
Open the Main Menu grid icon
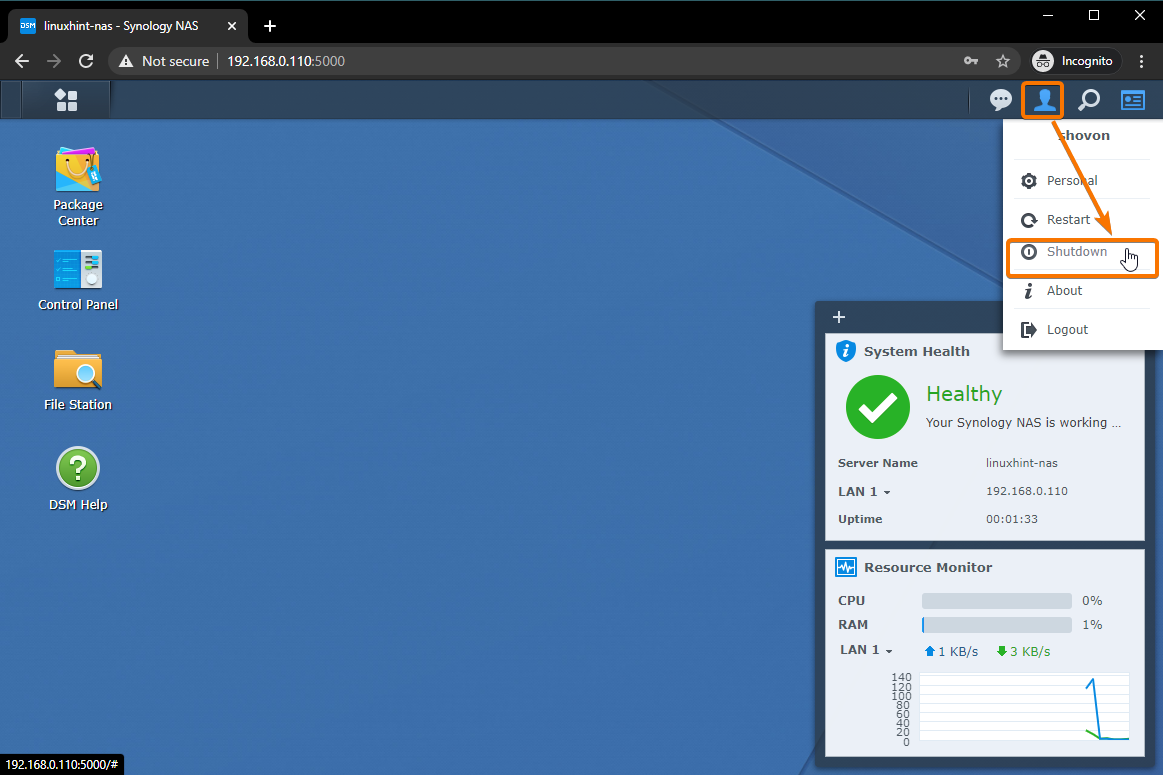(66, 100)
